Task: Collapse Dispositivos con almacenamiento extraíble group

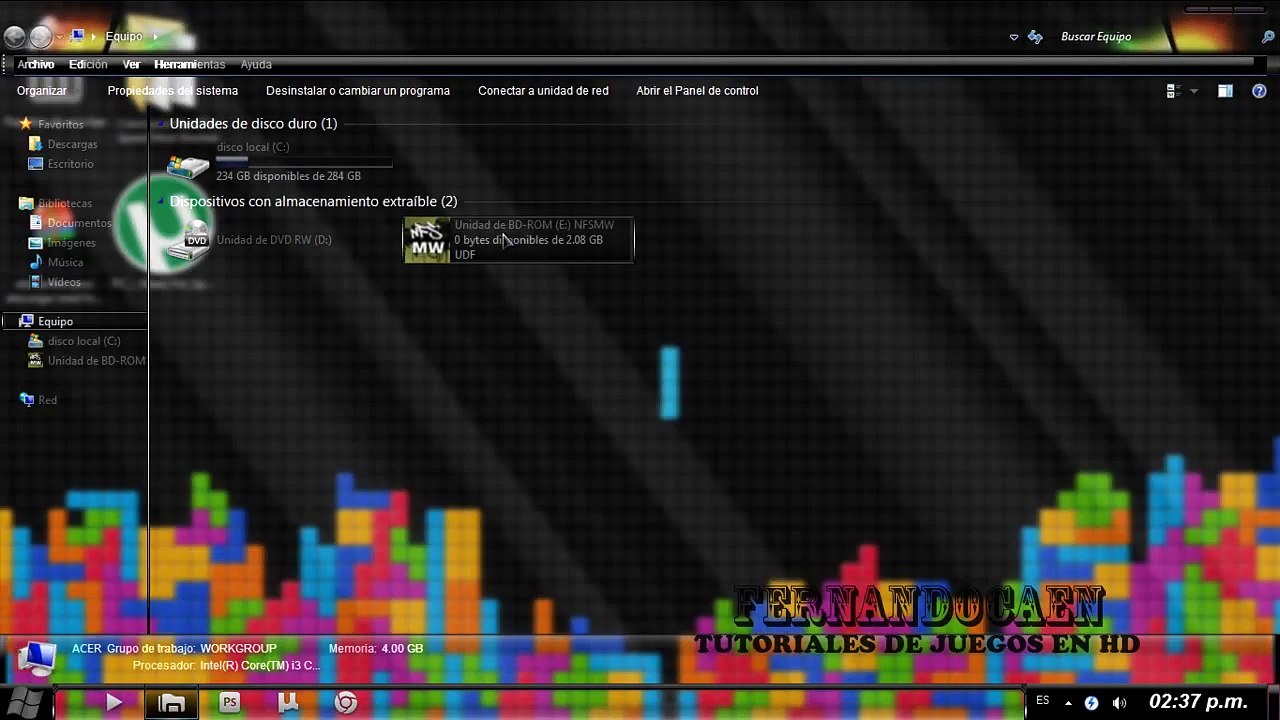Action: (161, 202)
